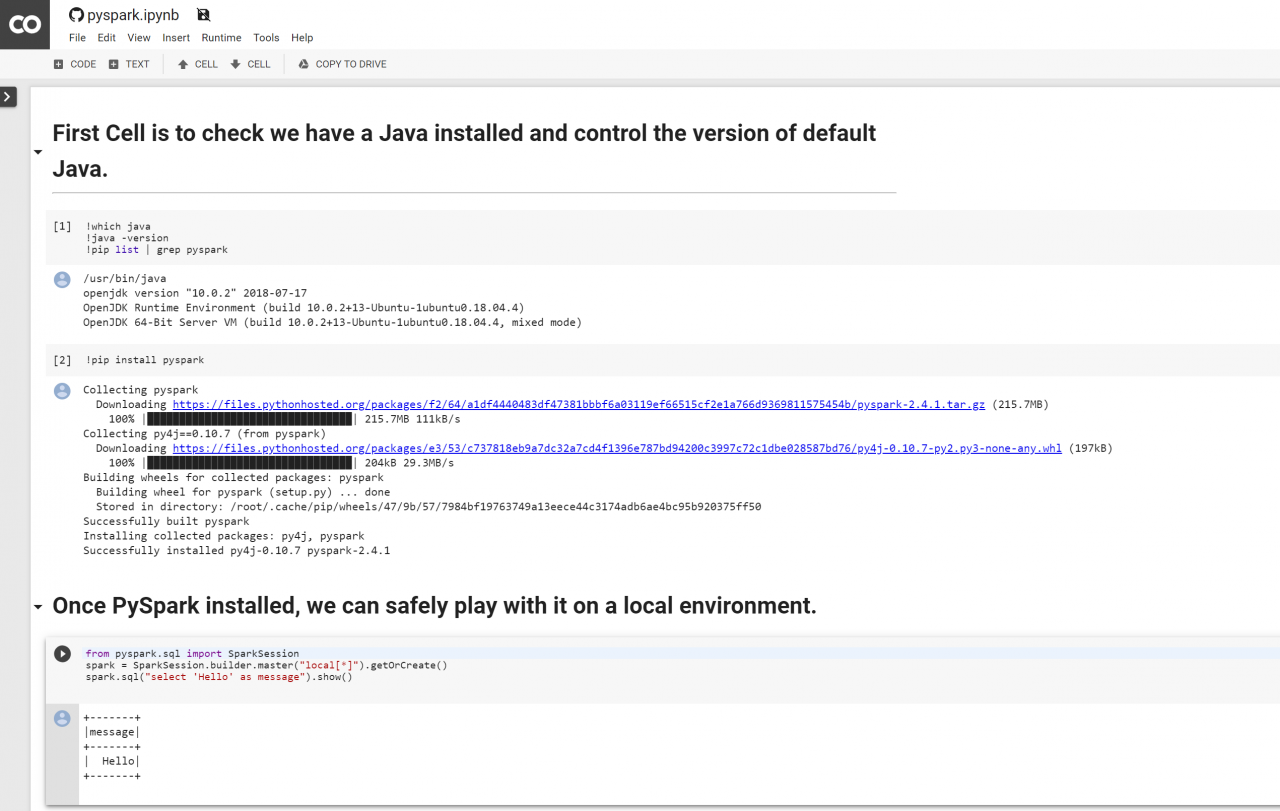This screenshot has width=1280, height=811.
Task: Click output avatar icon of Hello message output
Action: coord(62,718)
